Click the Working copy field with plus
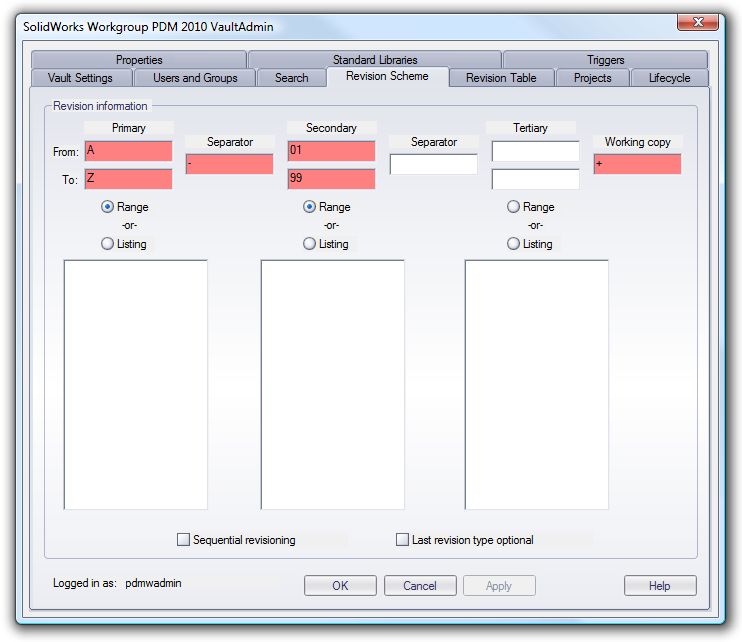Screen dimensions: 742x642 click(x=637, y=164)
